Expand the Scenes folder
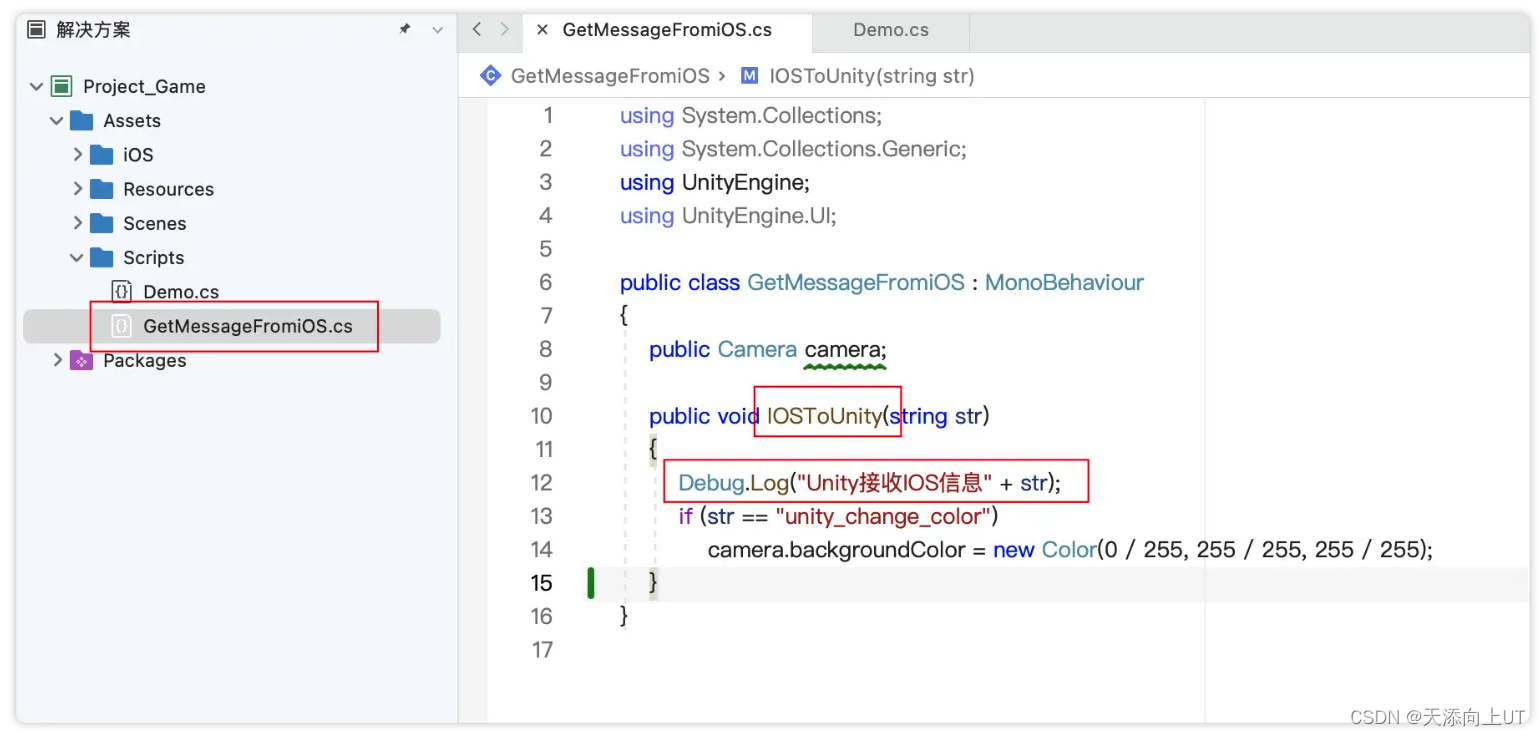The image size is (1540, 736). click(x=77, y=223)
